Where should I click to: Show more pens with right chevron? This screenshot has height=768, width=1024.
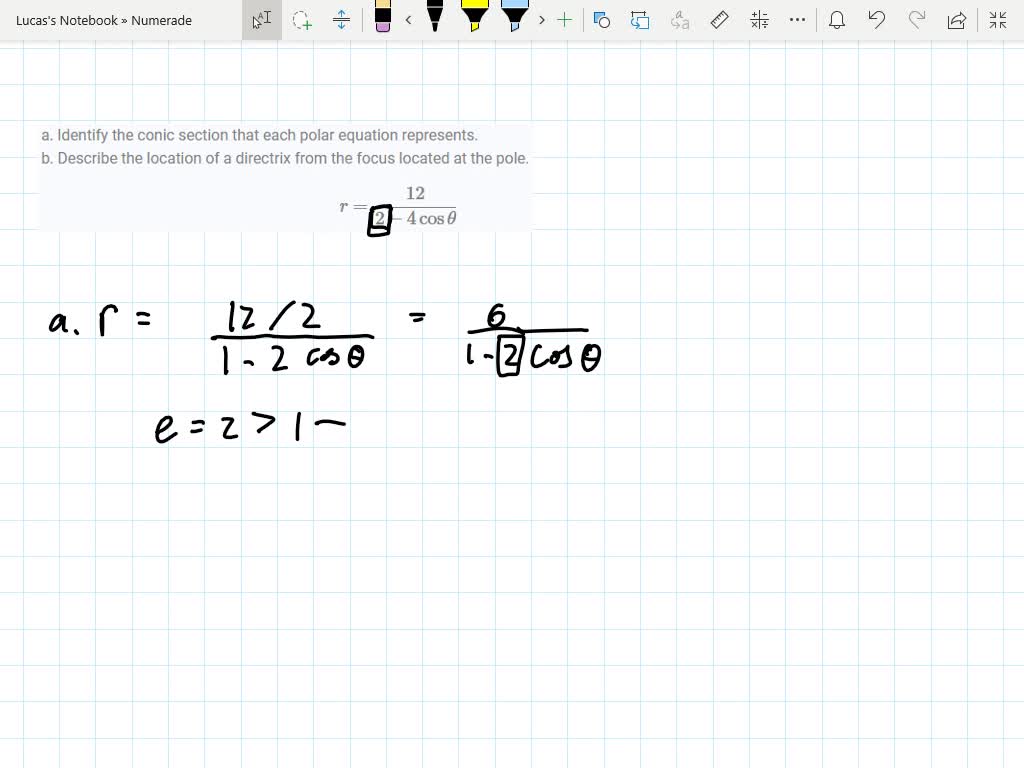[x=541, y=20]
